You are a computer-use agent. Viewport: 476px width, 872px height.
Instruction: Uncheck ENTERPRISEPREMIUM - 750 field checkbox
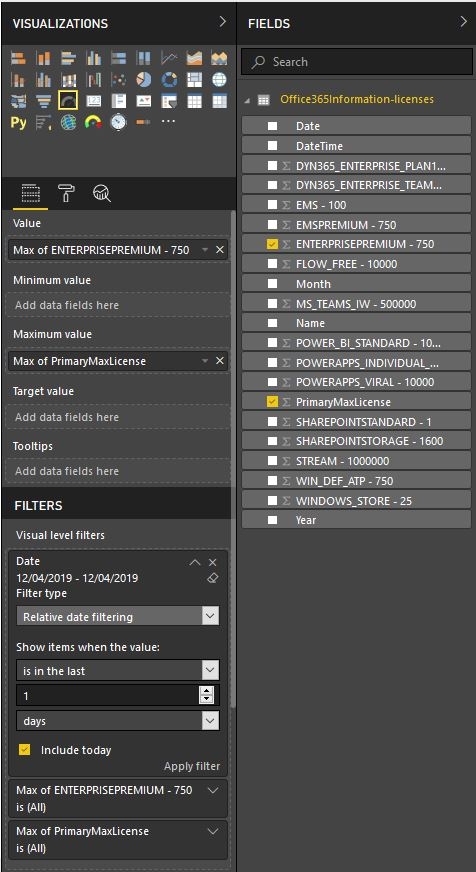[272, 244]
